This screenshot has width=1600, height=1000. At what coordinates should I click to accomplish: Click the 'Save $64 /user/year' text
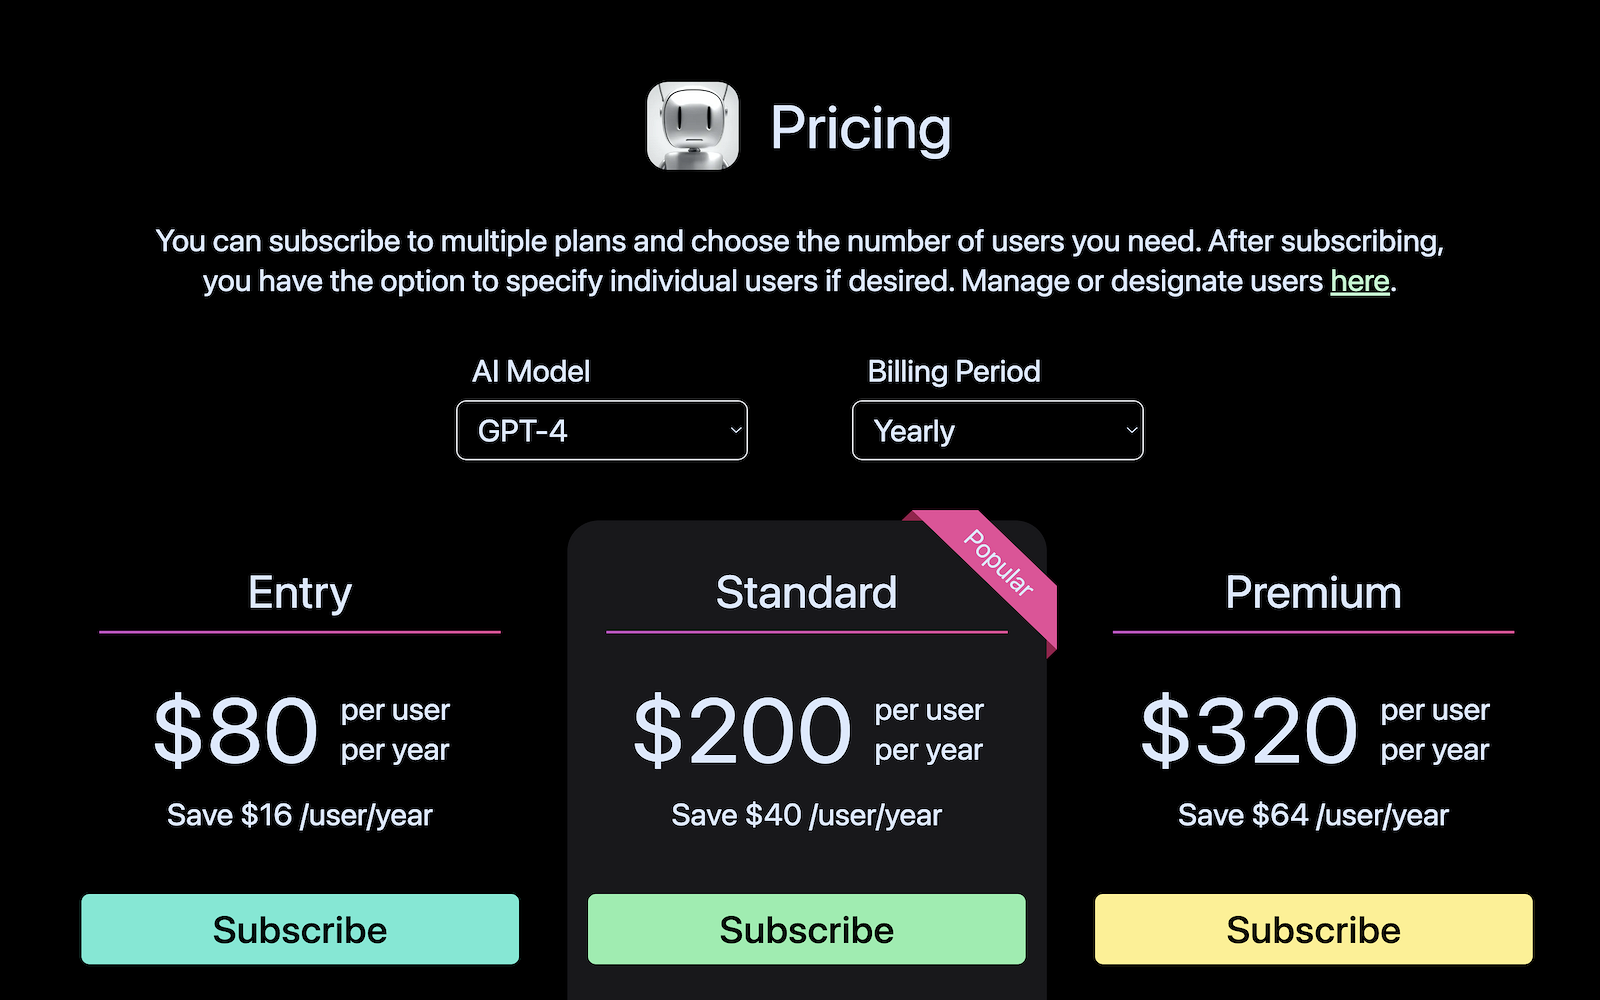pos(1313,815)
